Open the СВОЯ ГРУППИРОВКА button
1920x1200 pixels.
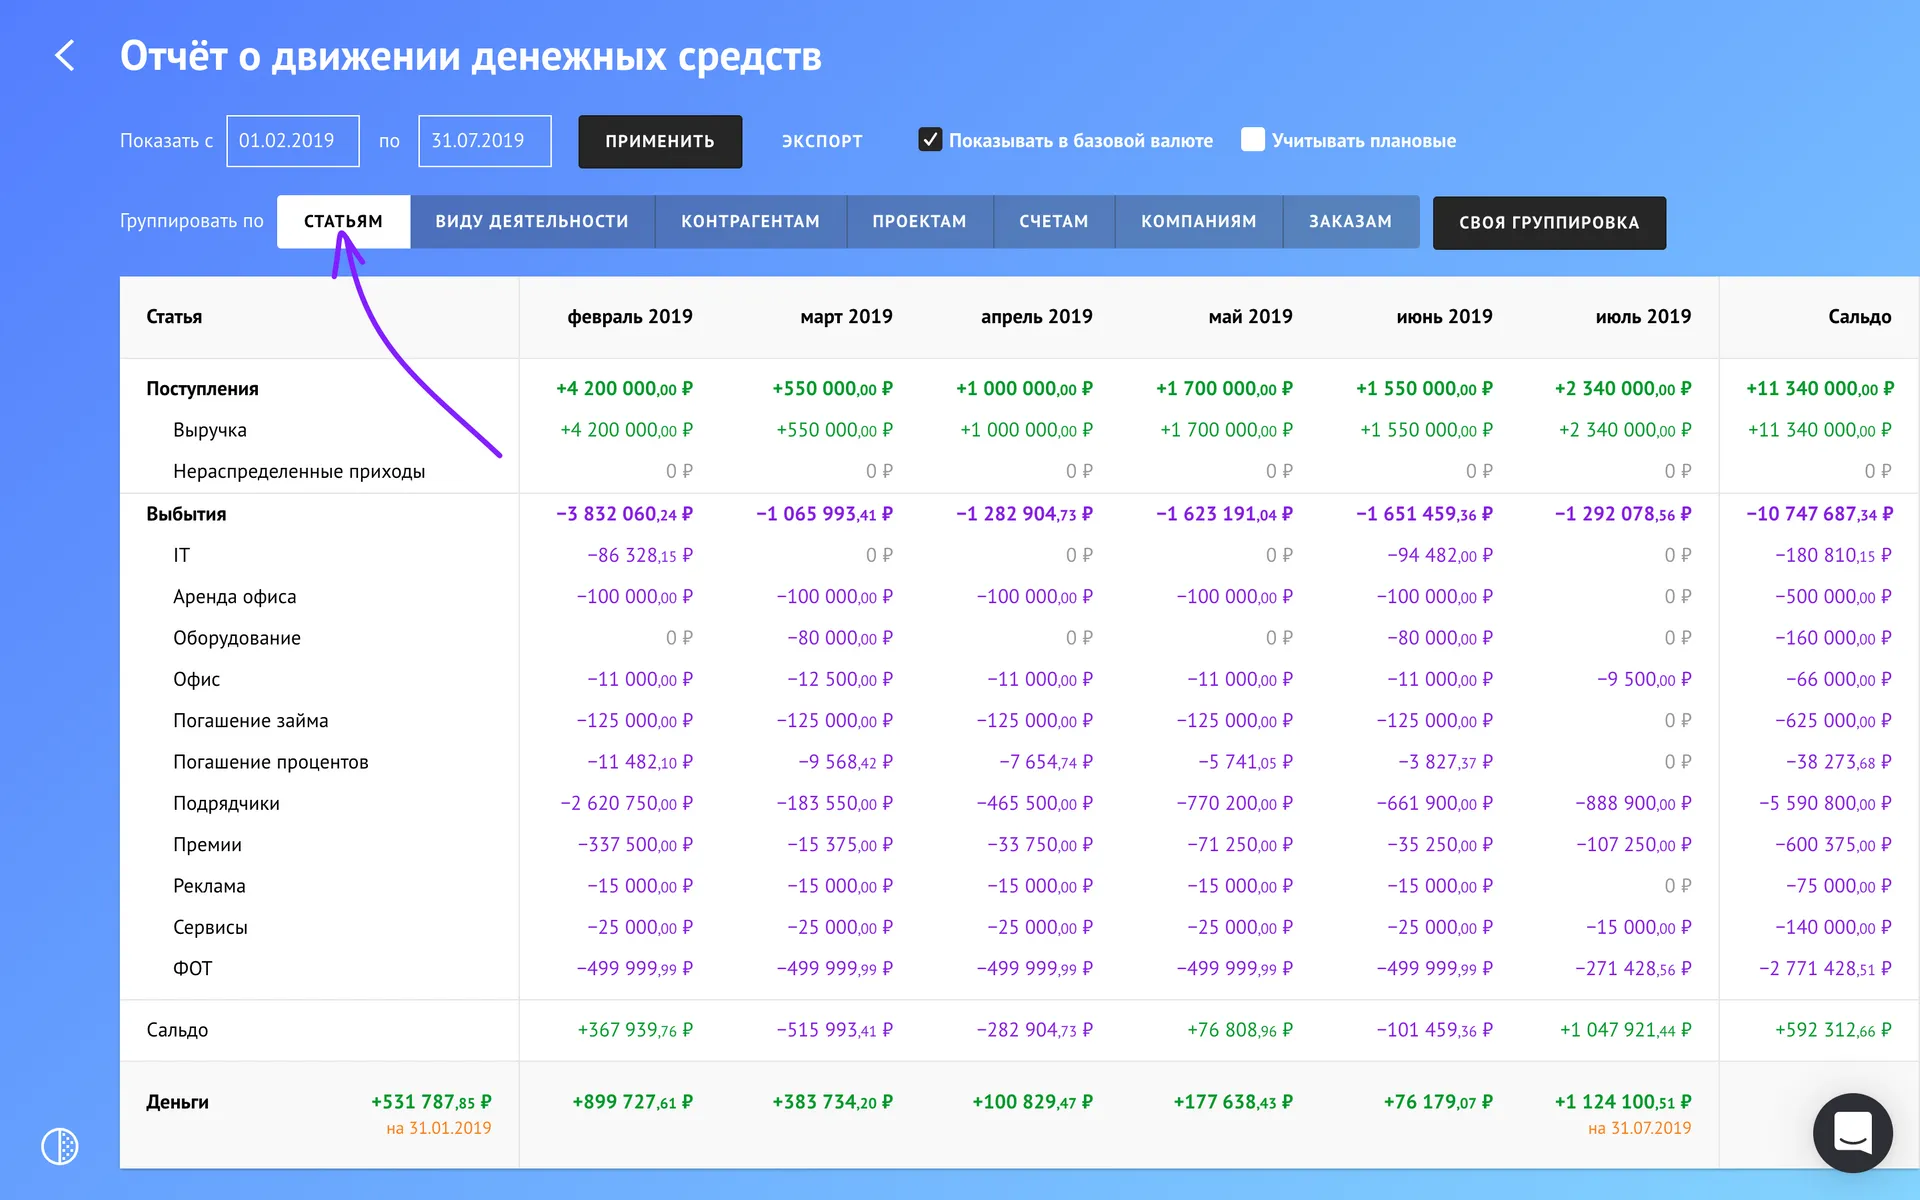click(x=1549, y=222)
